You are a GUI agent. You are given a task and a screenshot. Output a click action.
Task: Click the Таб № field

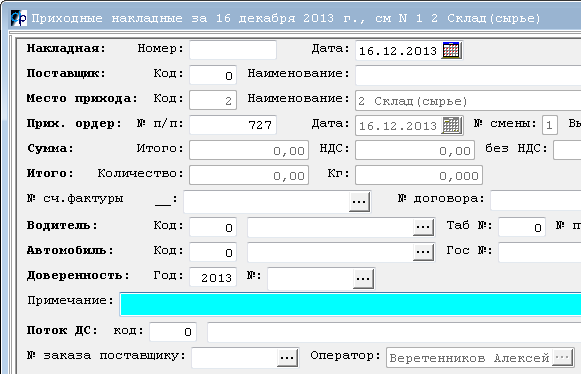click(x=522, y=227)
